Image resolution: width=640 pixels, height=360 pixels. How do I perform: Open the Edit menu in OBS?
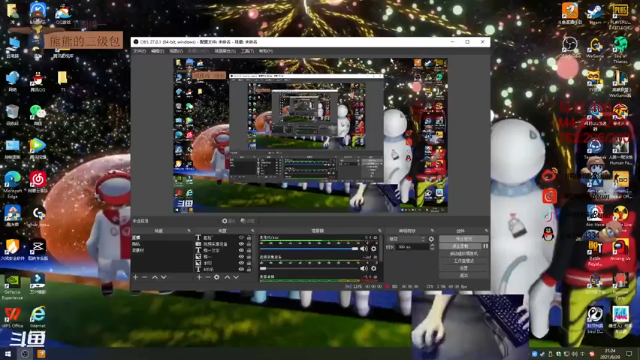158,51
